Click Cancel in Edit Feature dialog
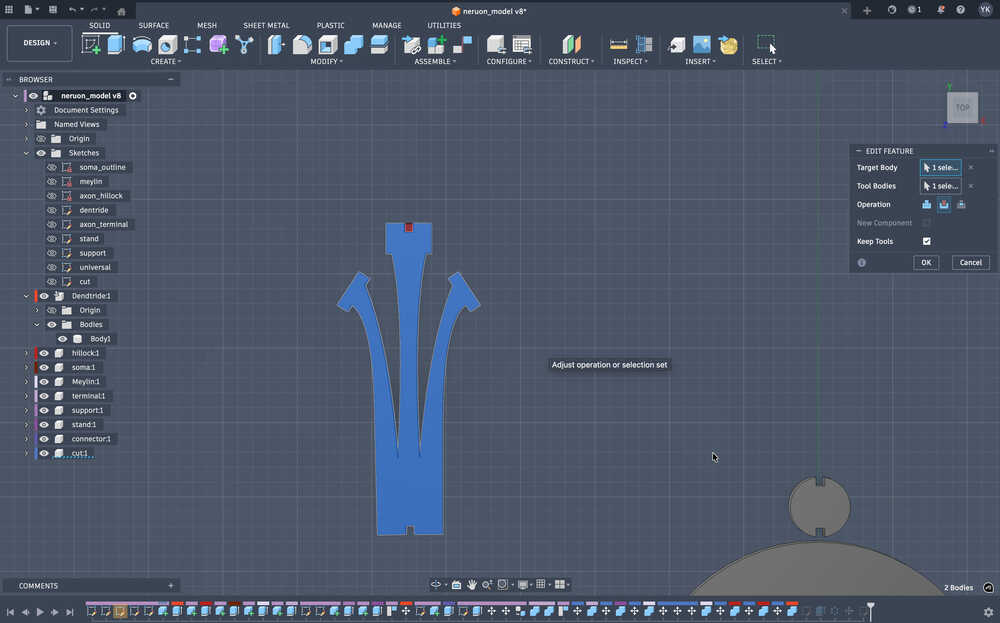 971,263
